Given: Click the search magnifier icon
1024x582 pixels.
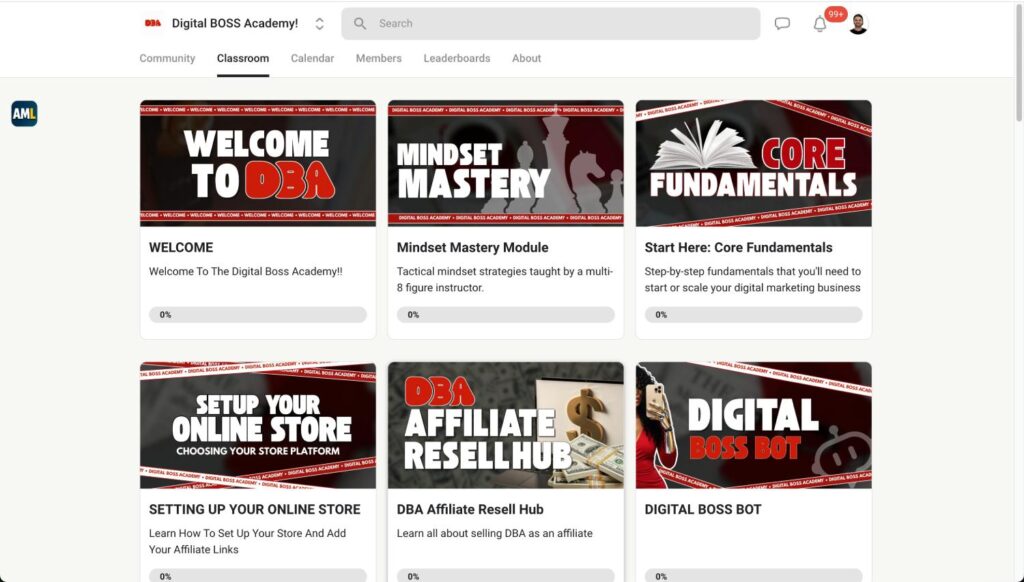Looking at the screenshot, I should tap(360, 24).
